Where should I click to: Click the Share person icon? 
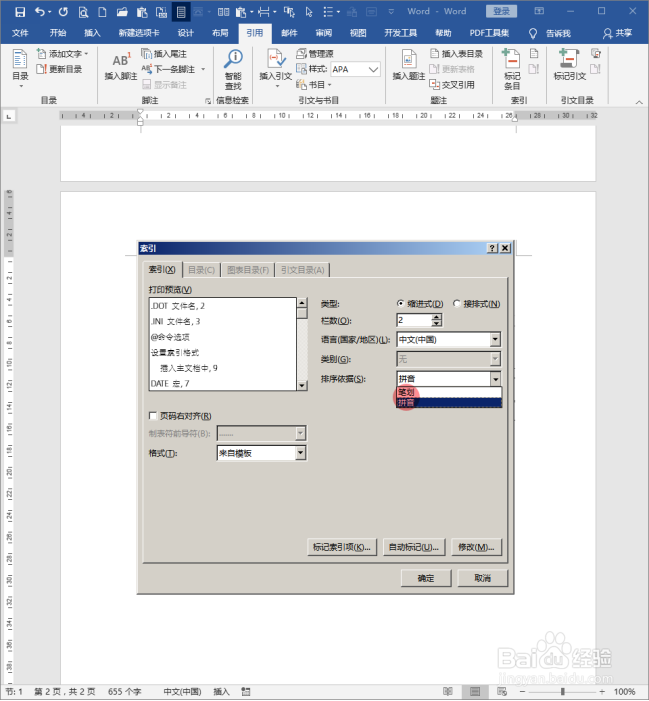(607, 34)
